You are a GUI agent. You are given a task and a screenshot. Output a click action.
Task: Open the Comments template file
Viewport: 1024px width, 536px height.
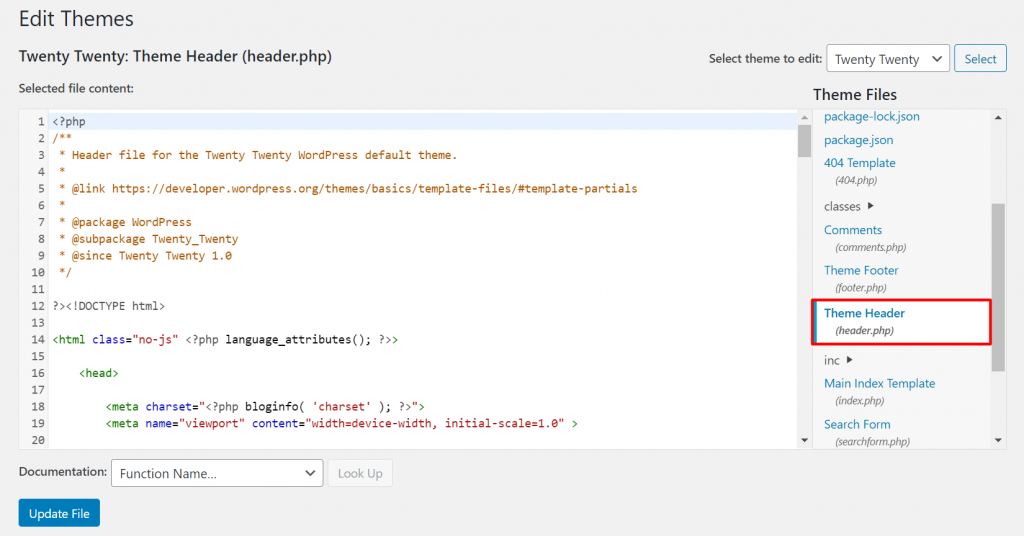(852, 230)
